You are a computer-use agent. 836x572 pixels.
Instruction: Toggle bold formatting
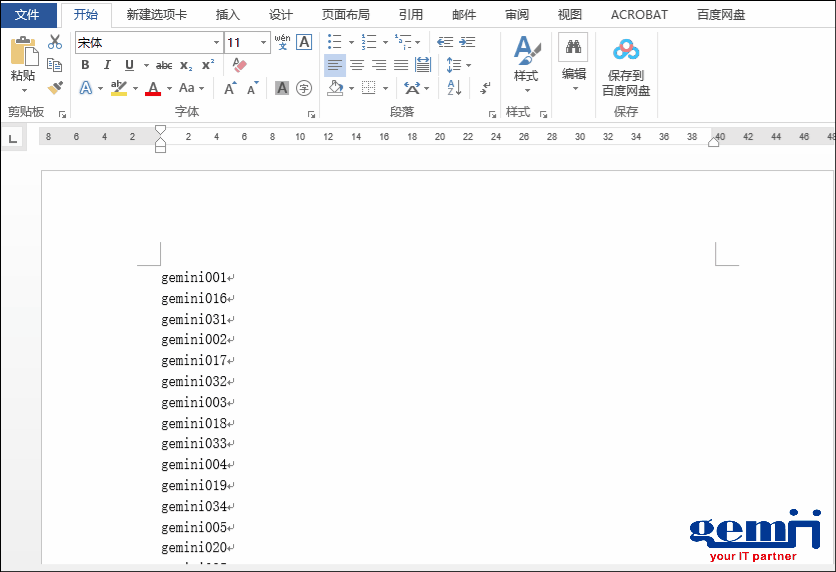(85, 65)
